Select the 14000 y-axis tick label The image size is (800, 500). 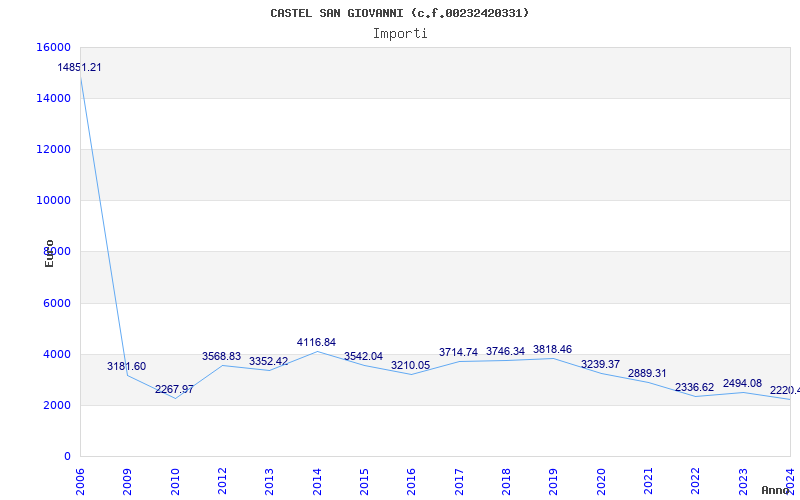(53, 98)
